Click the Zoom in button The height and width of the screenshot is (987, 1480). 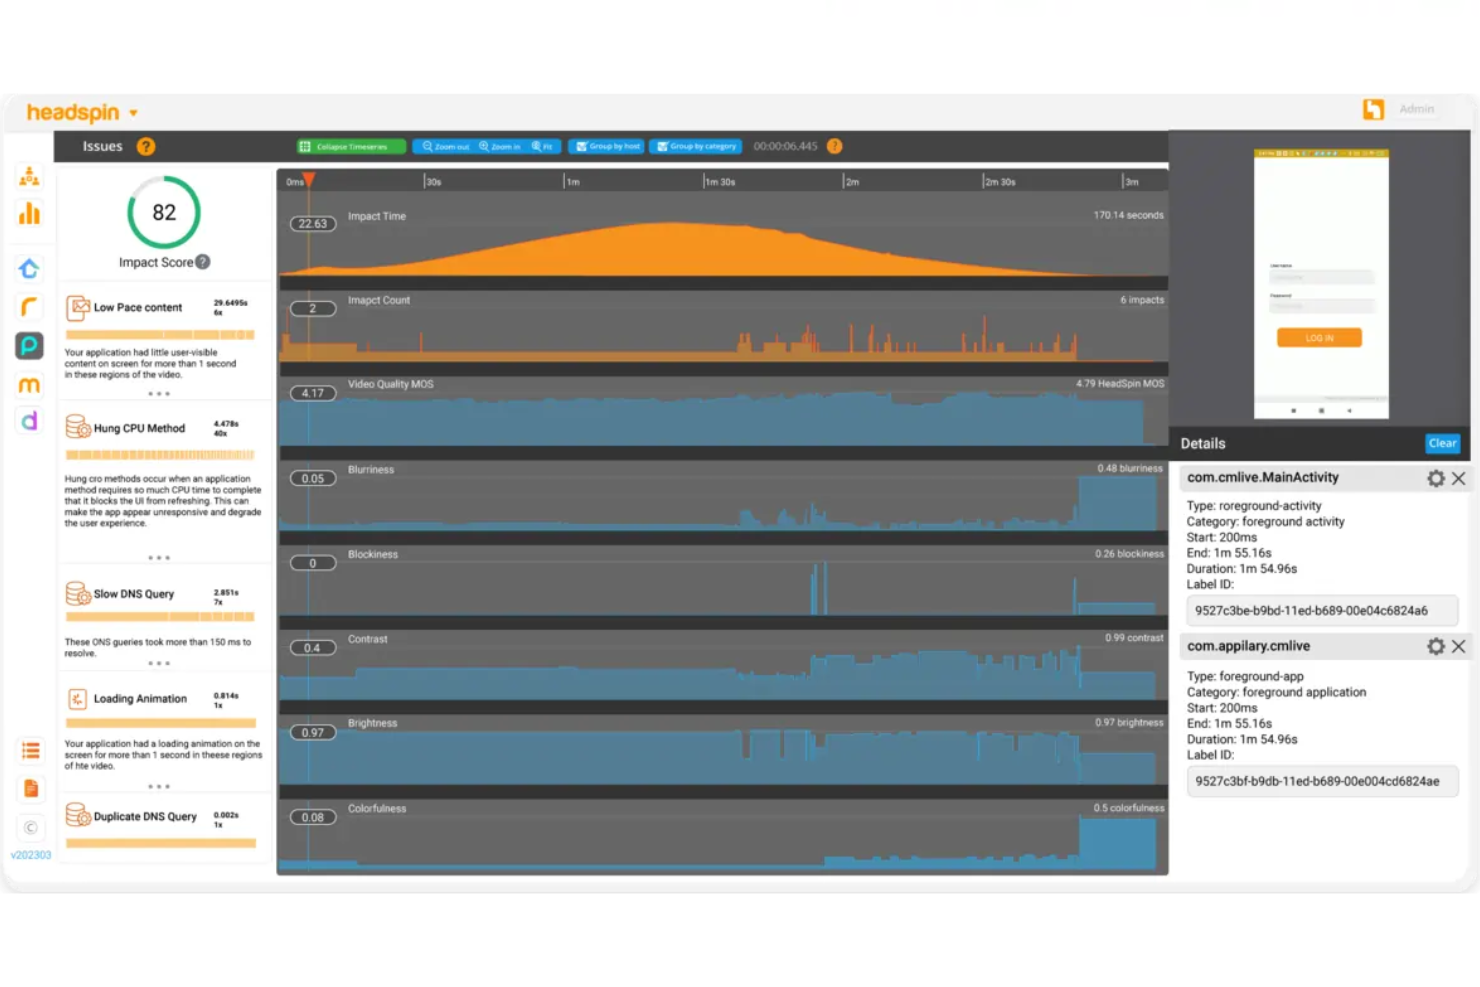(499, 146)
